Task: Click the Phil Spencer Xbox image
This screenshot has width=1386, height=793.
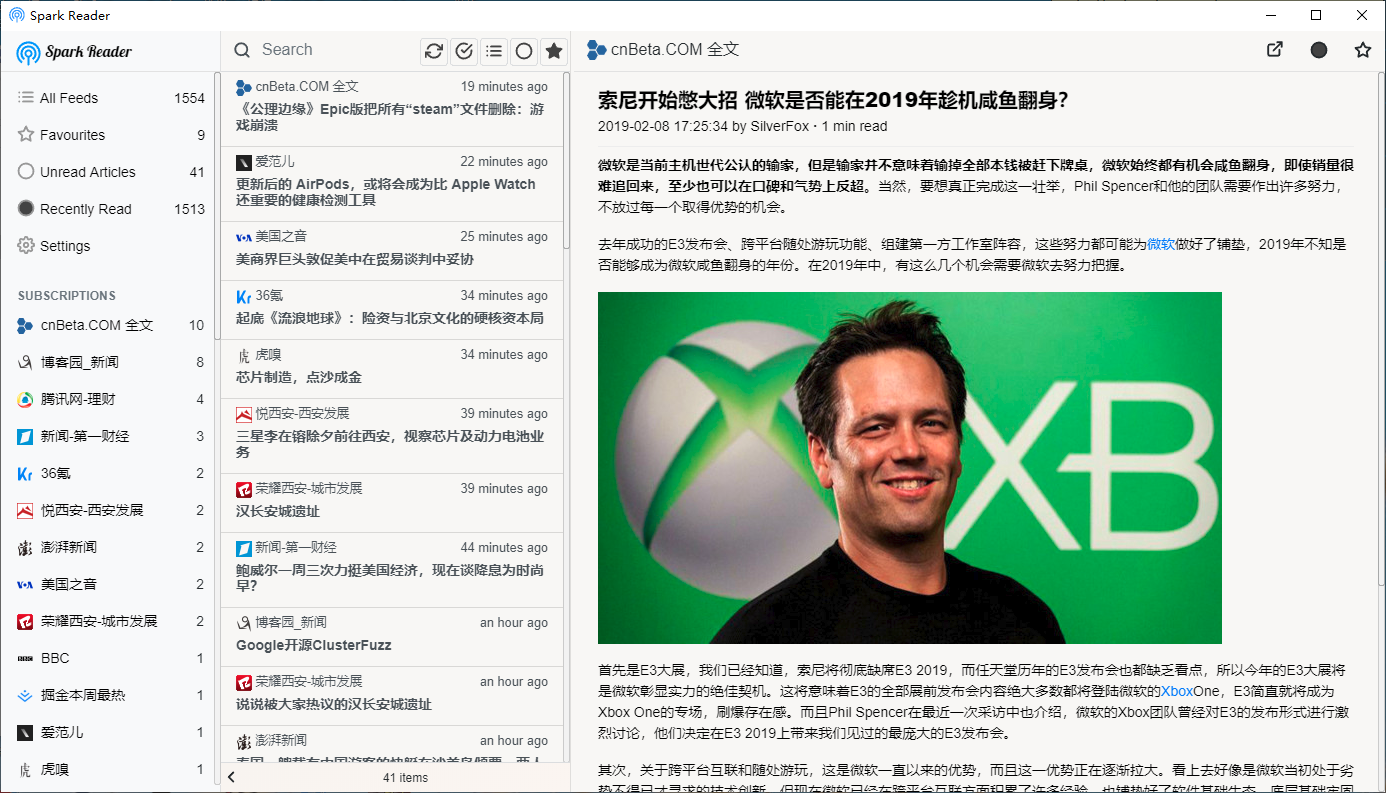Action: [910, 468]
